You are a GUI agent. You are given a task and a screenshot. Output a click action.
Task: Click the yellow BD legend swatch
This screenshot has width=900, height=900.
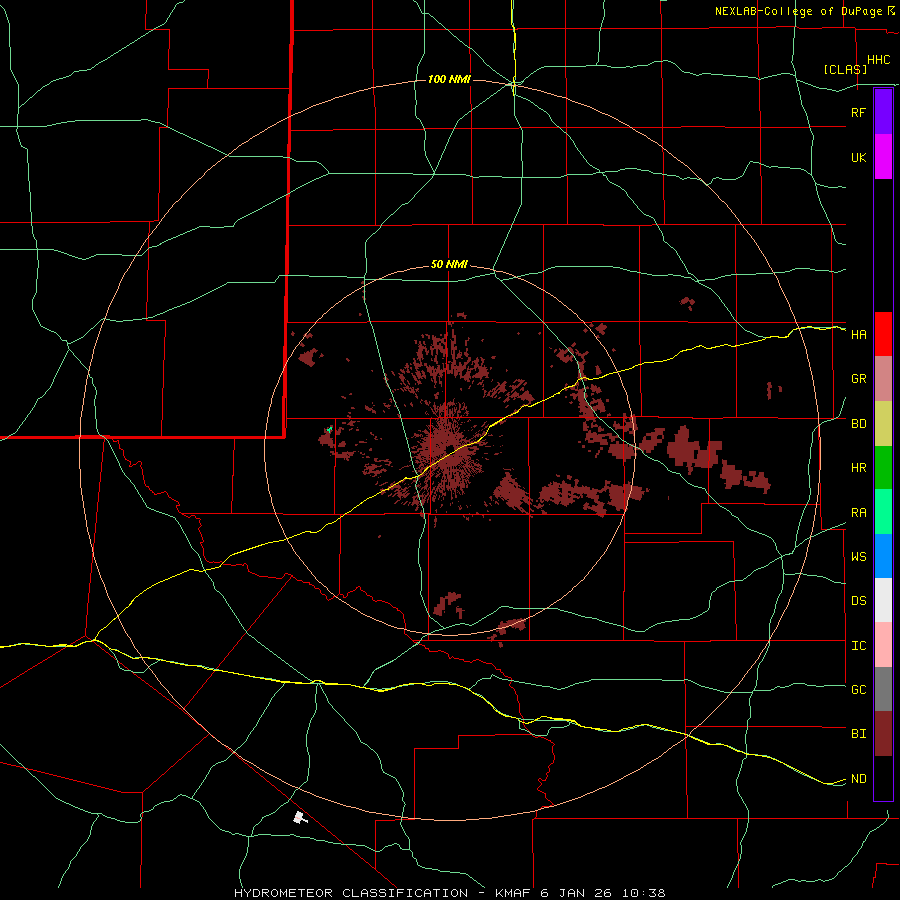[x=883, y=424]
